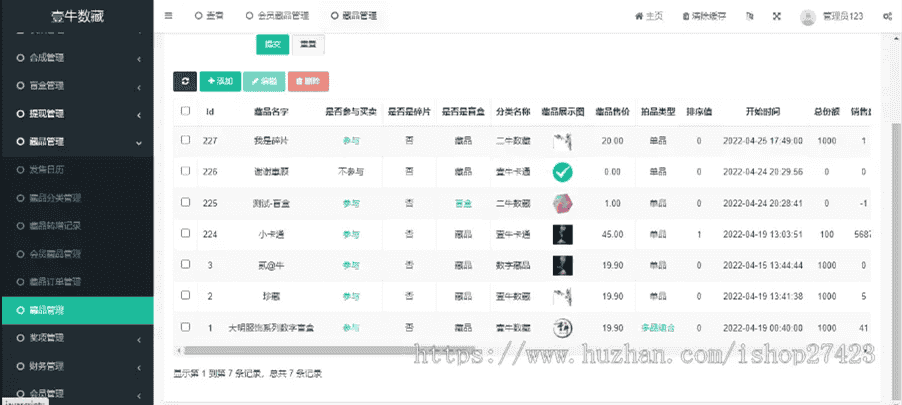Click the dark refresh icon button
Viewport: 902px width, 405px height.
[x=184, y=81]
